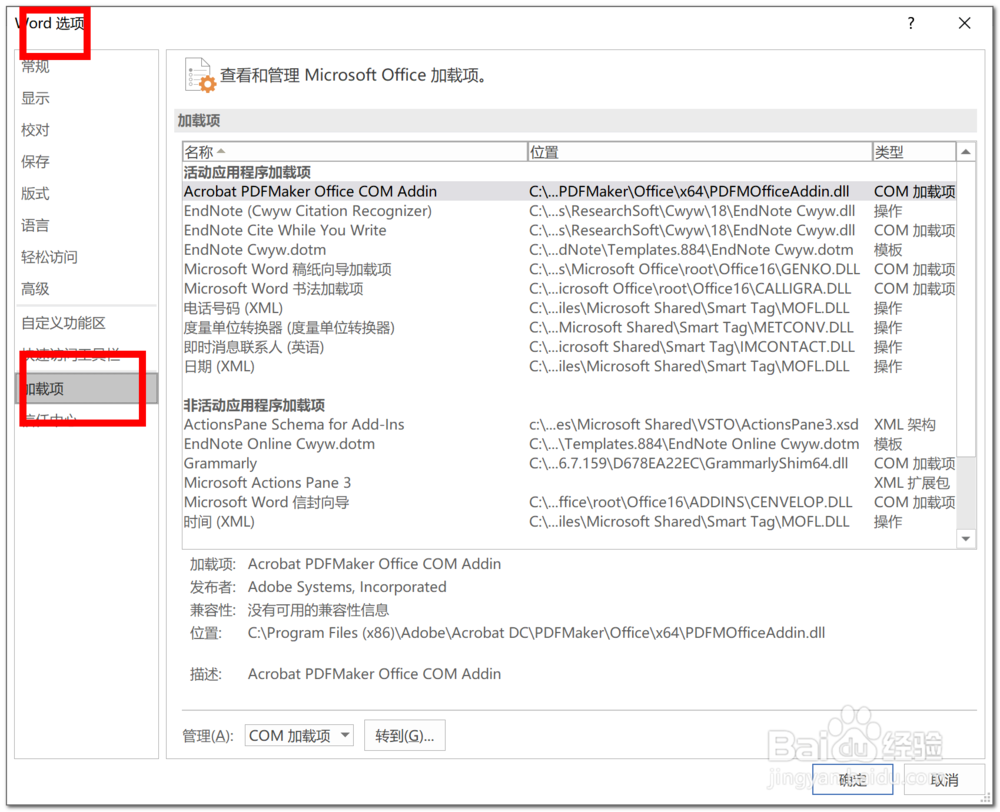The width and height of the screenshot is (1000, 812).
Task: Select Microsoft Word 信封向导 entry
Action: 569,503
